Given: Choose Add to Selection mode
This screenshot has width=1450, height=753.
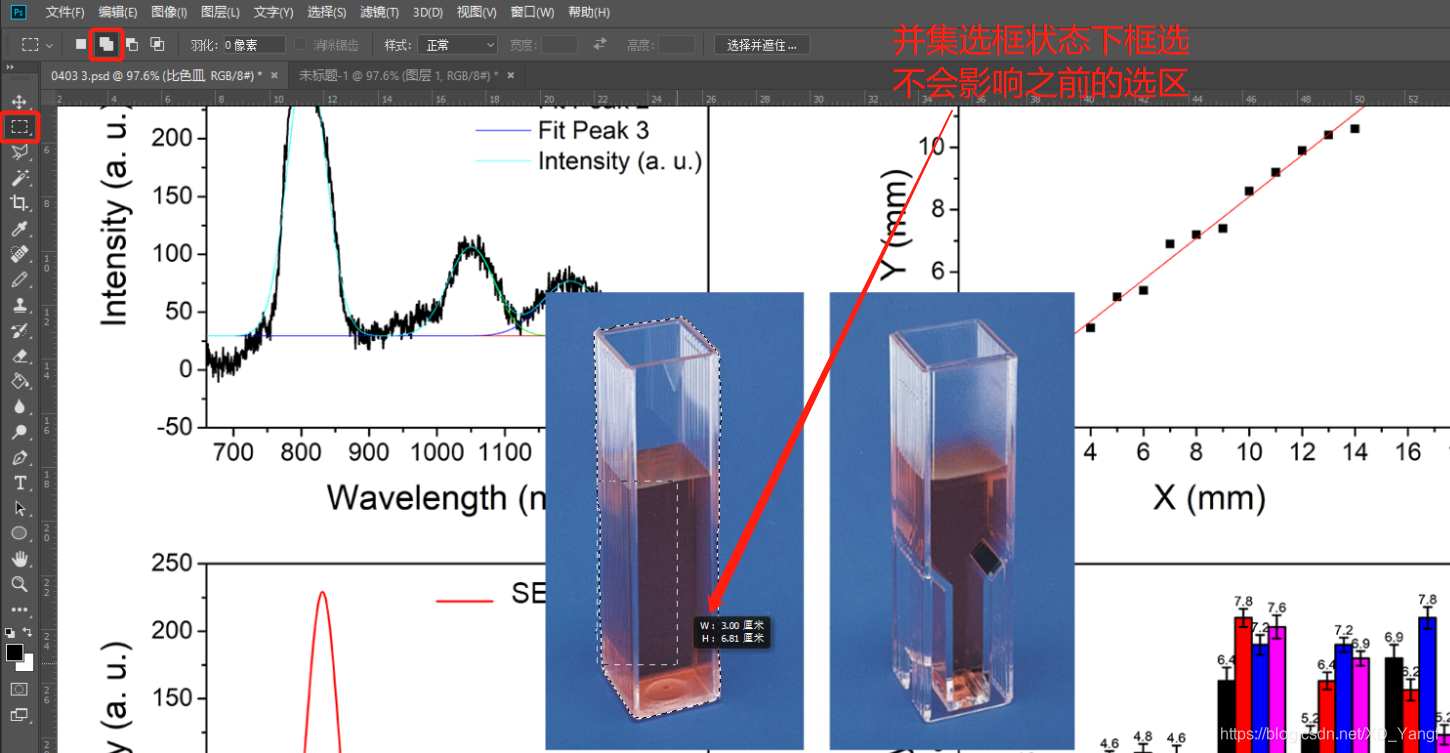Looking at the screenshot, I should (x=106, y=45).
